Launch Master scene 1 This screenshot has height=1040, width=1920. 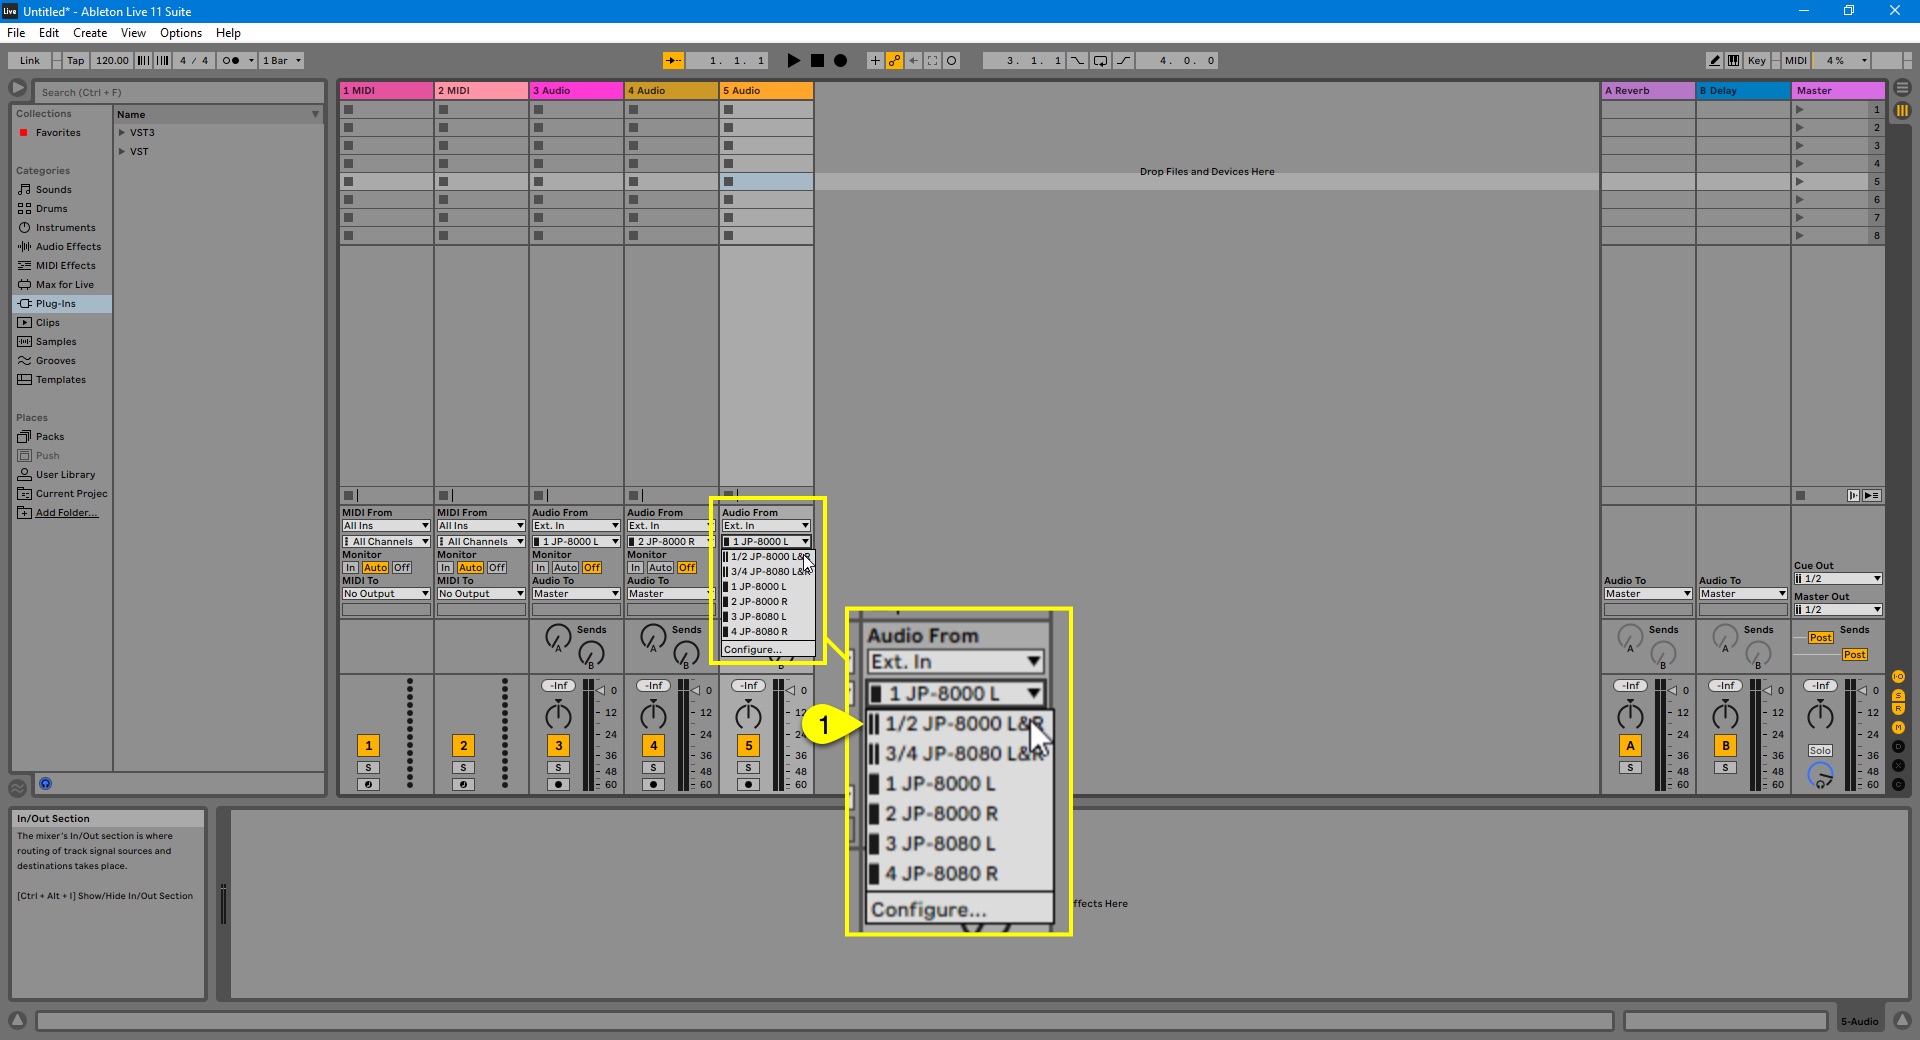click(x=1800, y=110)
